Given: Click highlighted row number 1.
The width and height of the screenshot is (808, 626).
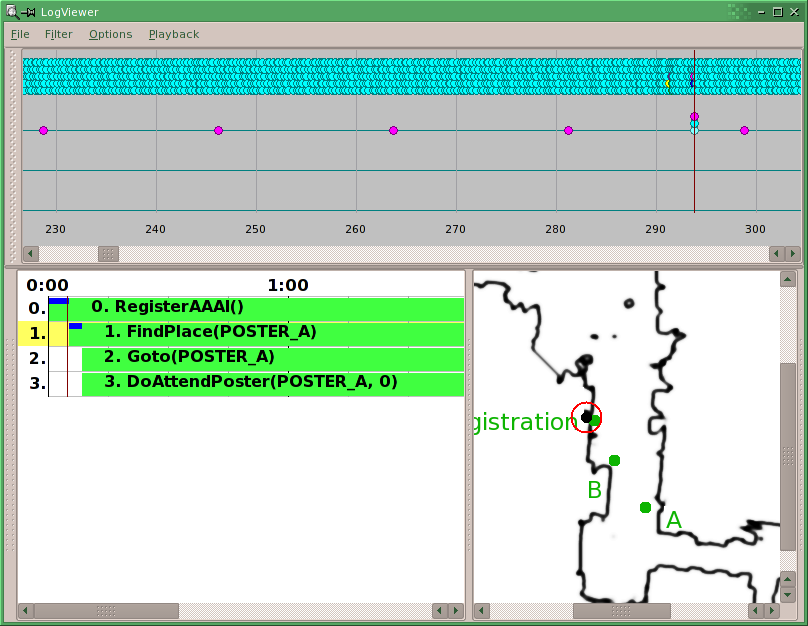Looking at the screenshot, I should (37, 334).
